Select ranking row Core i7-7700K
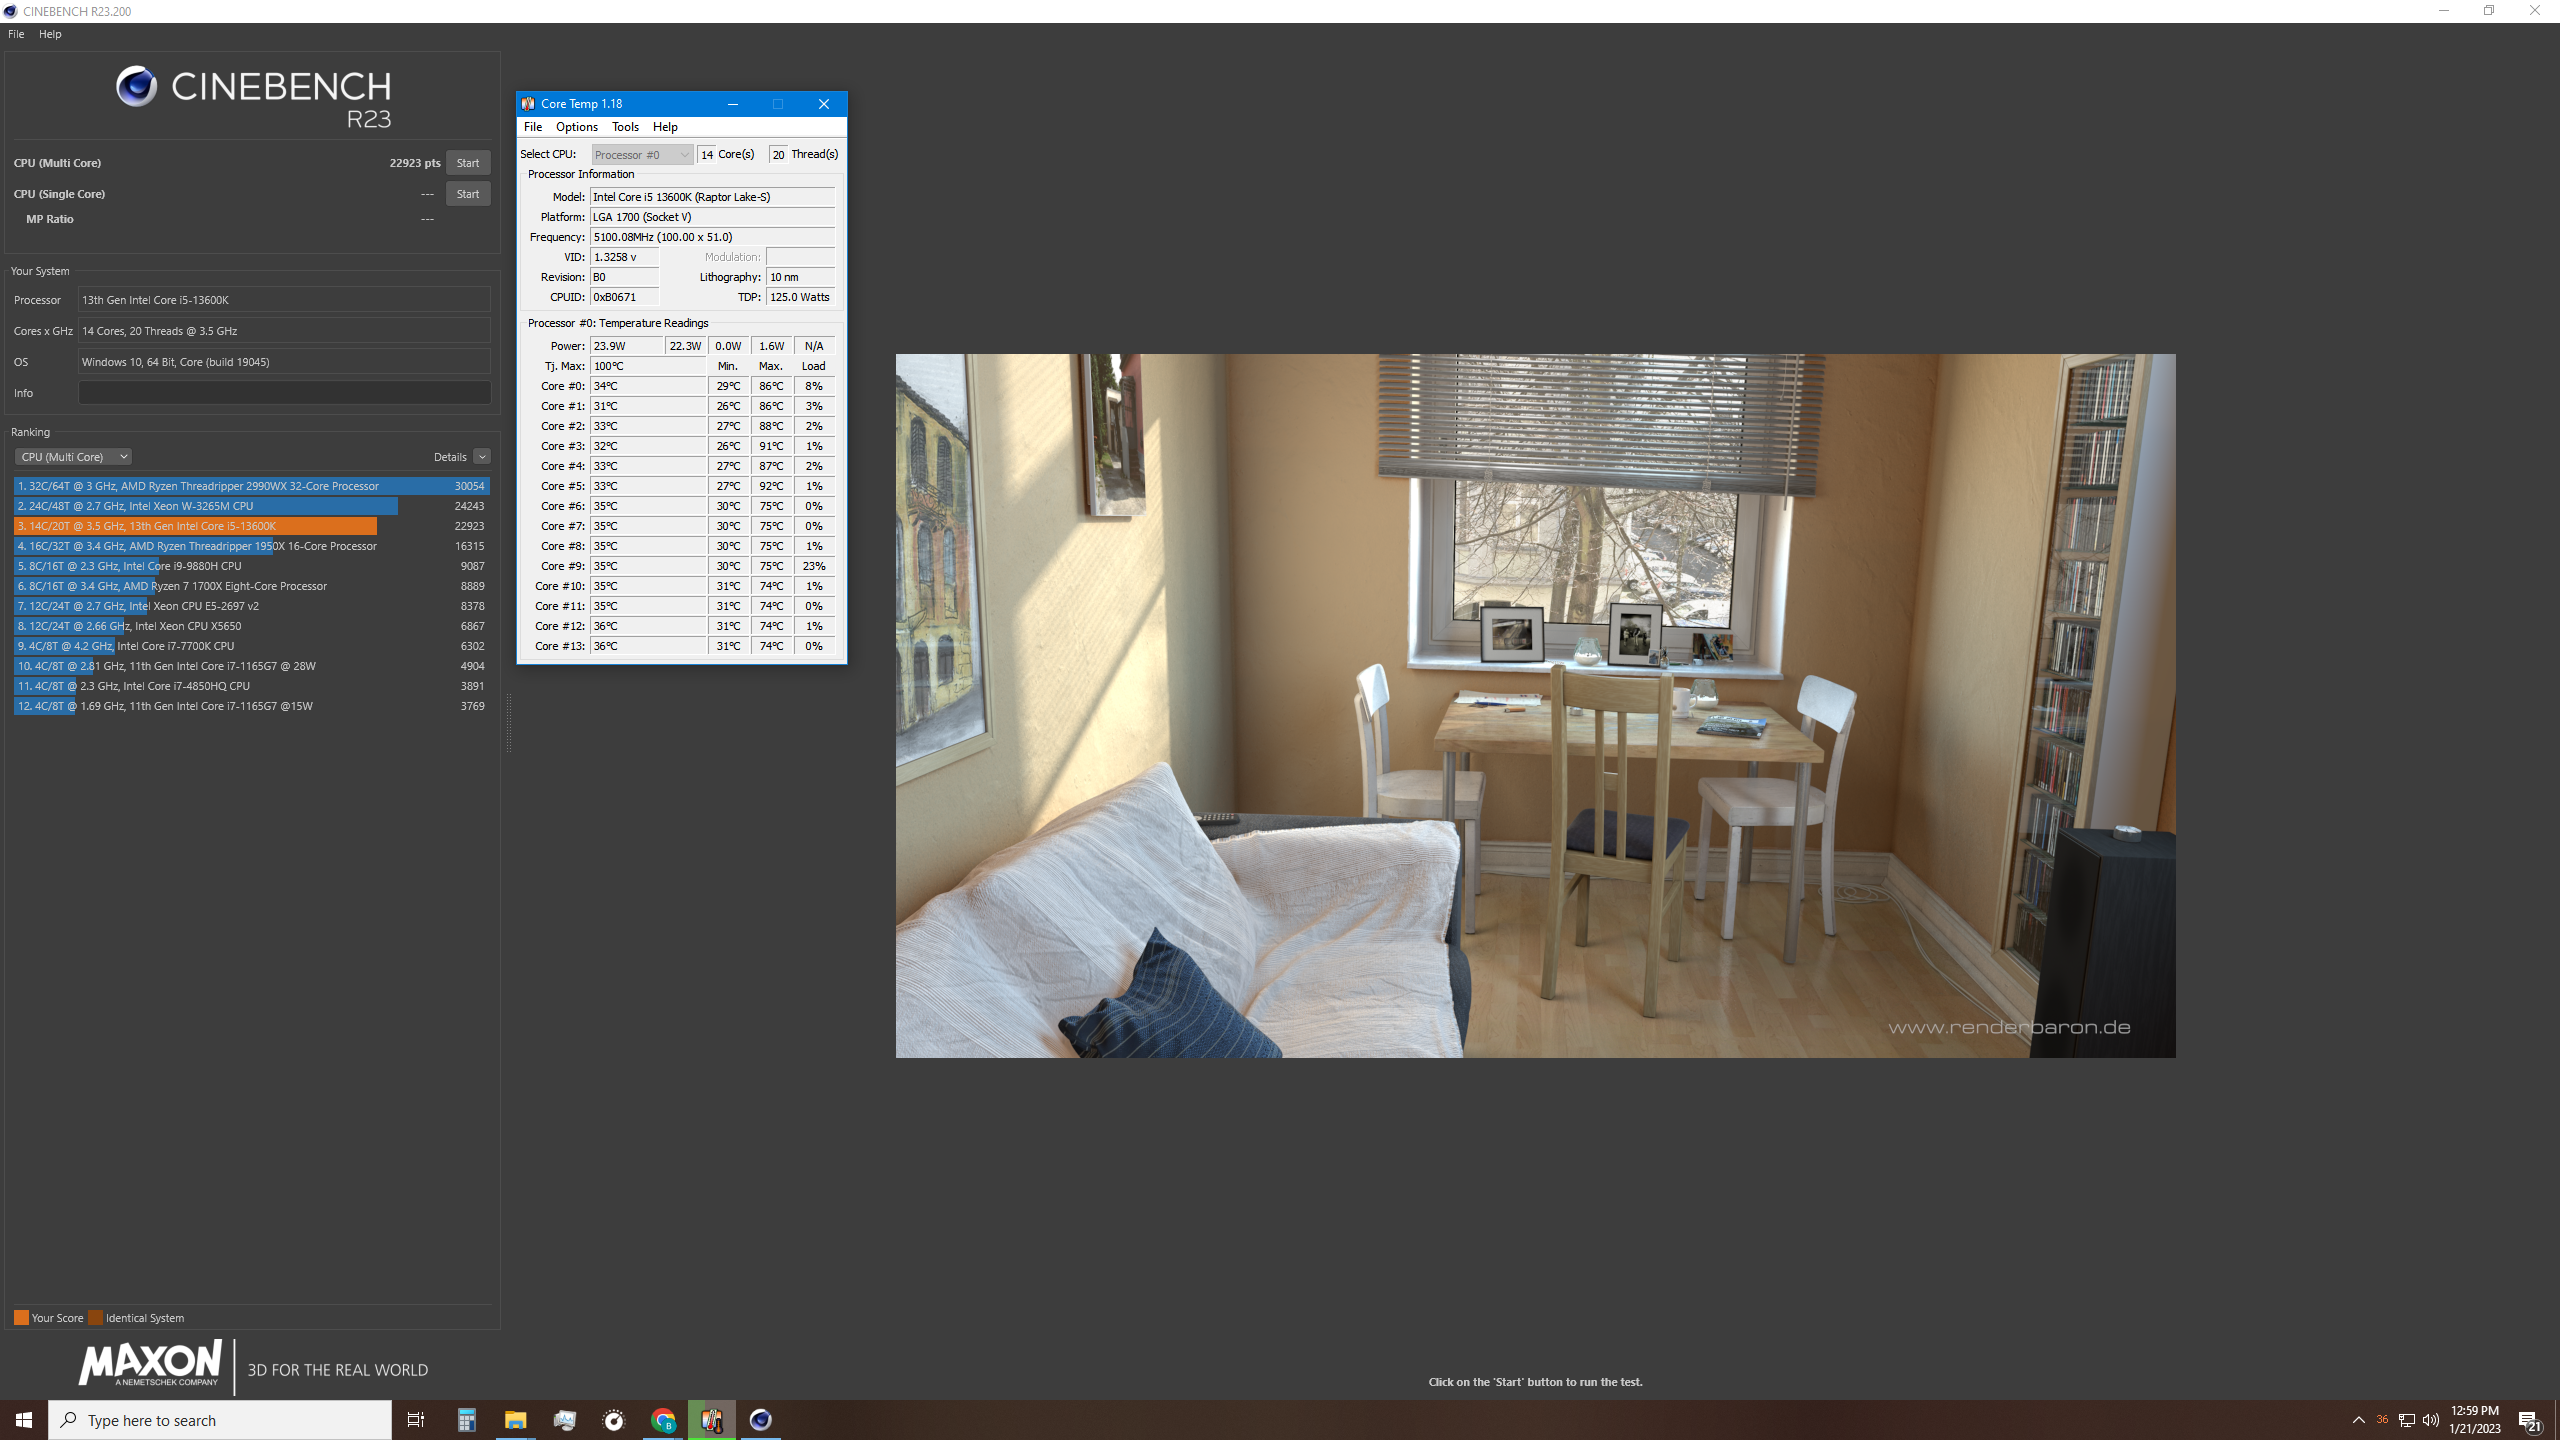 (x=251, y=646)
